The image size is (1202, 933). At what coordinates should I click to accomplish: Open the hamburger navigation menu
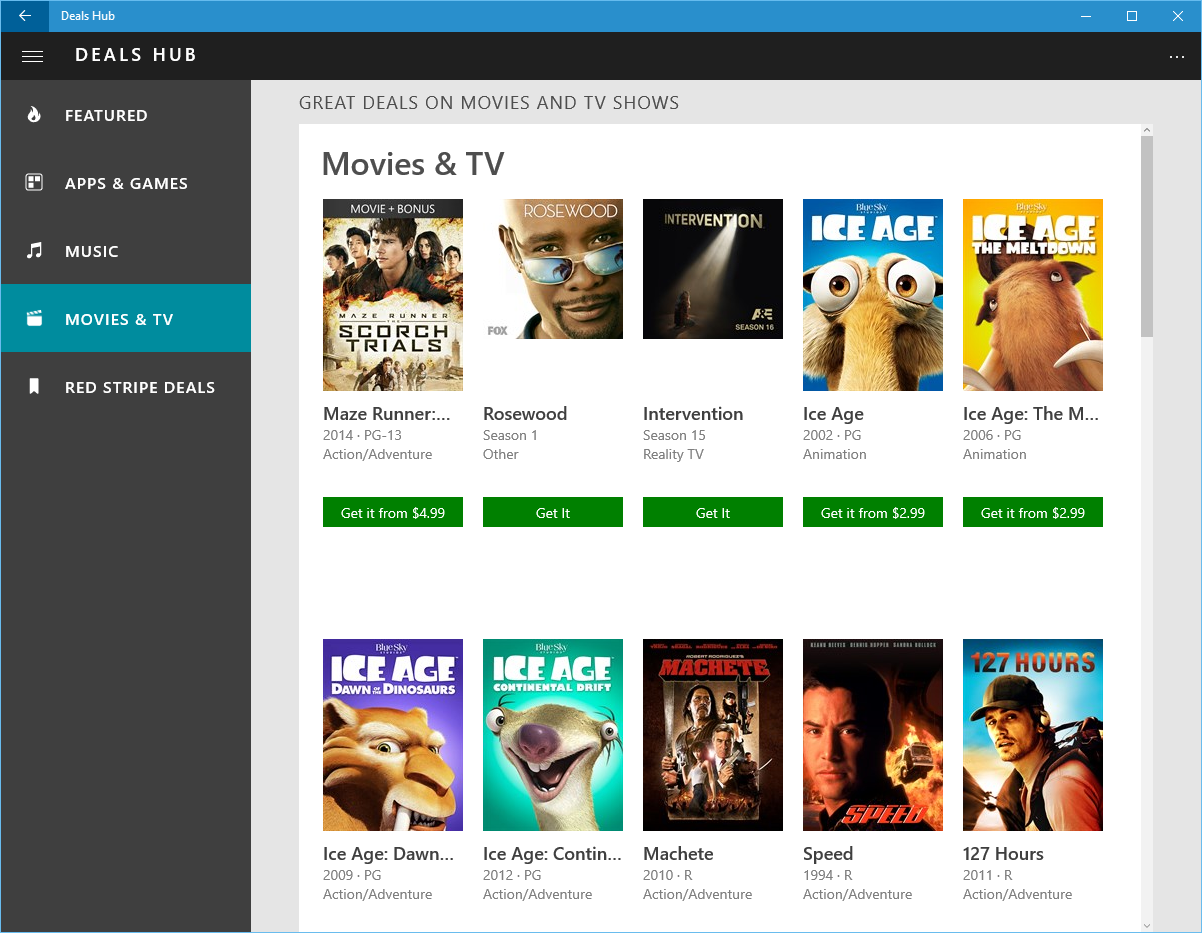(x=32, y=56)
